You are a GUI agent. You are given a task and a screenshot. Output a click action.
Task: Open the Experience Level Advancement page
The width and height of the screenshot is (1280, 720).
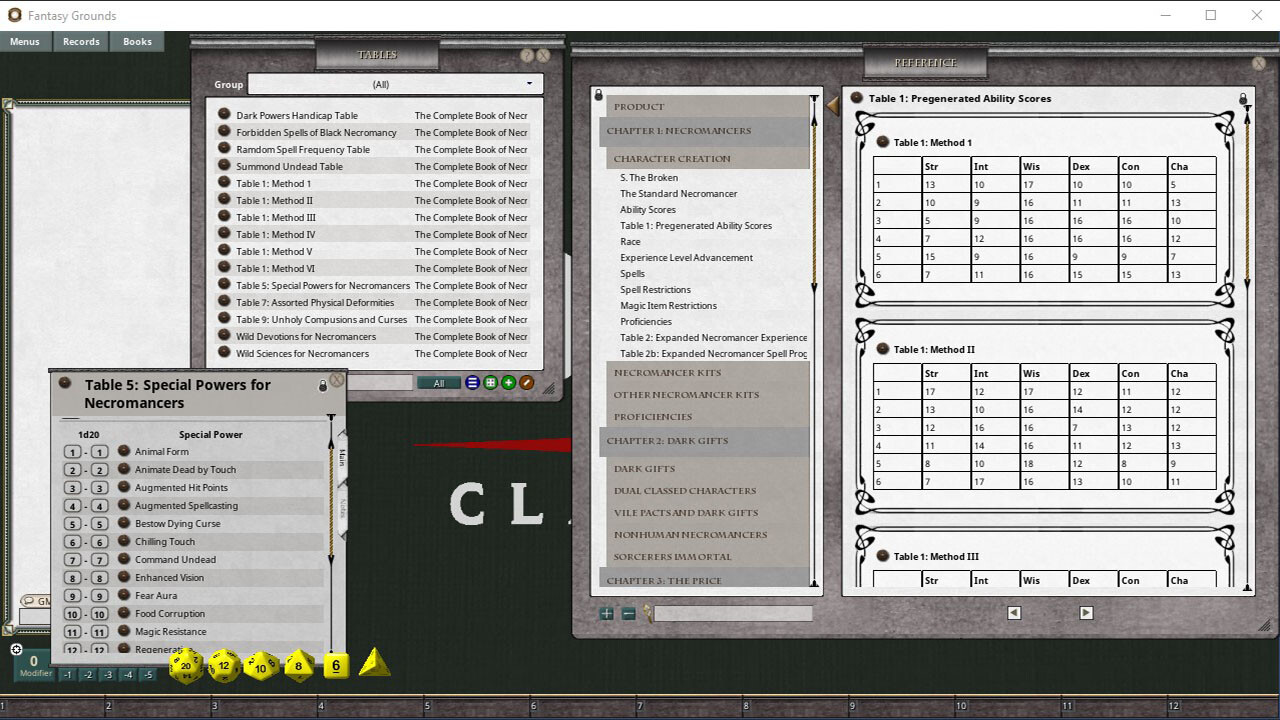(x=686, y=258)
